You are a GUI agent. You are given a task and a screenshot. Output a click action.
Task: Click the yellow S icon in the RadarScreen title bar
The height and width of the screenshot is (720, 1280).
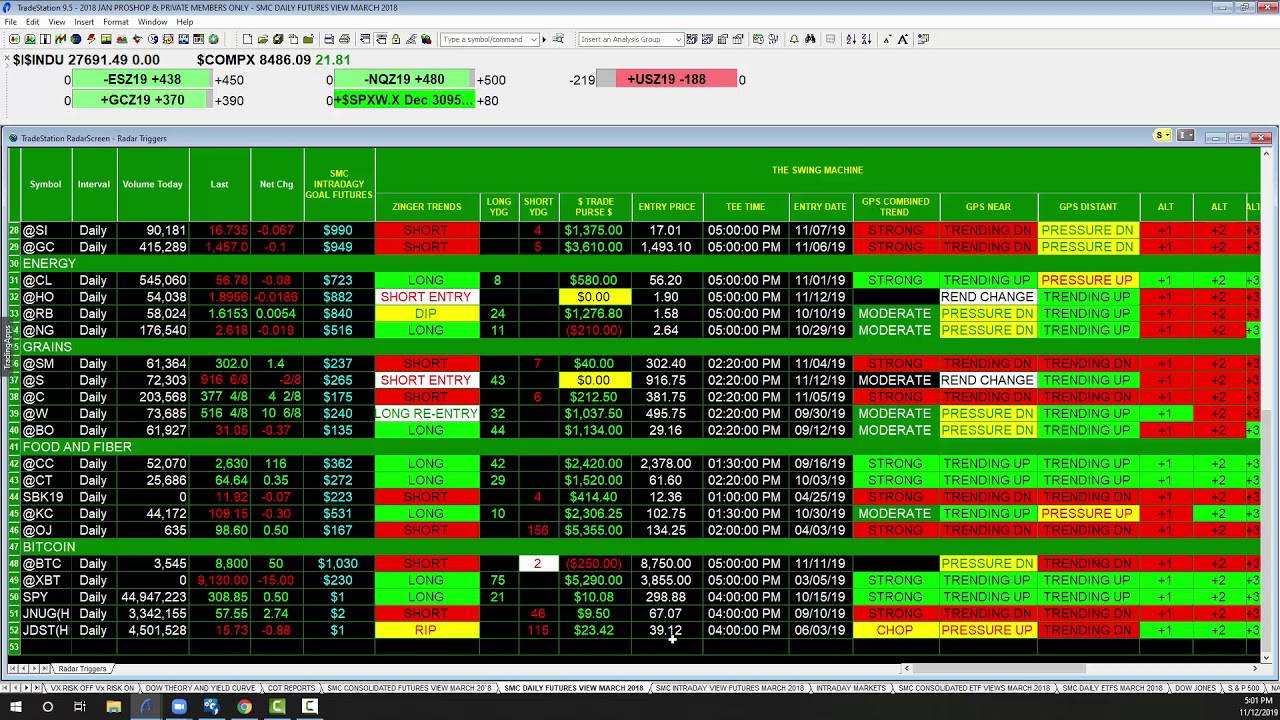(1162, 136)
